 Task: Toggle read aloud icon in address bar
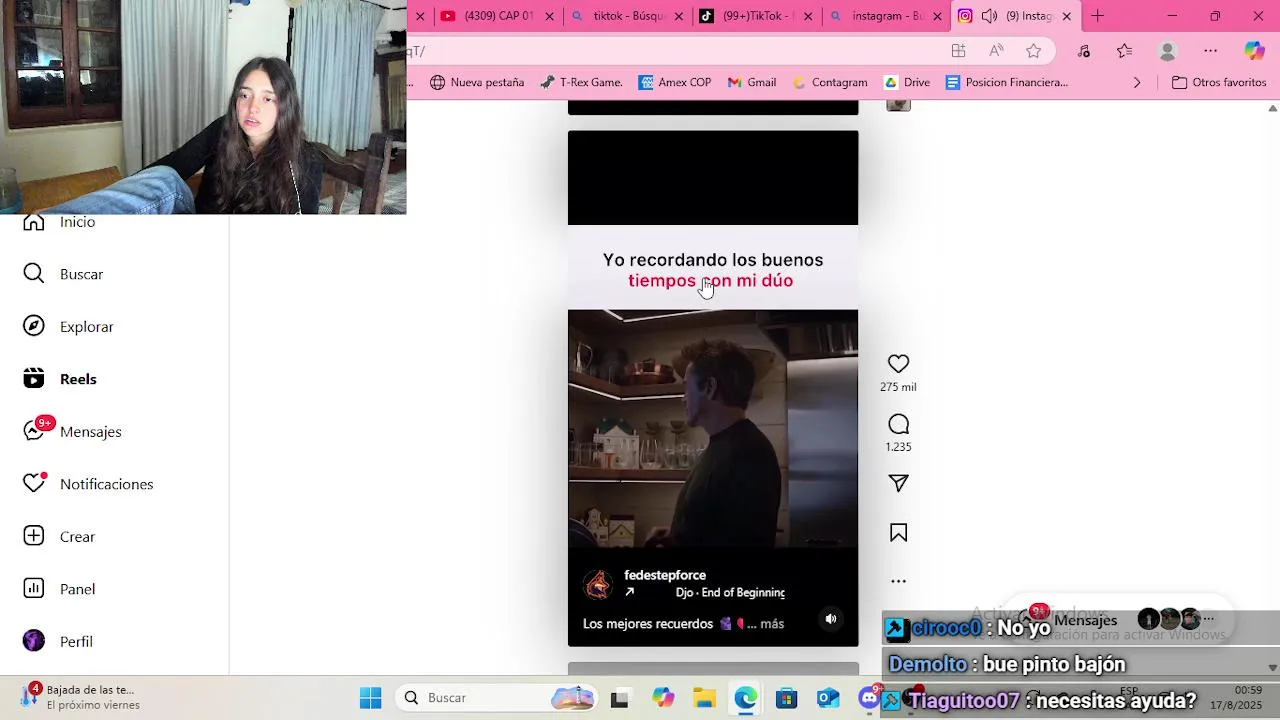[996, 51]
